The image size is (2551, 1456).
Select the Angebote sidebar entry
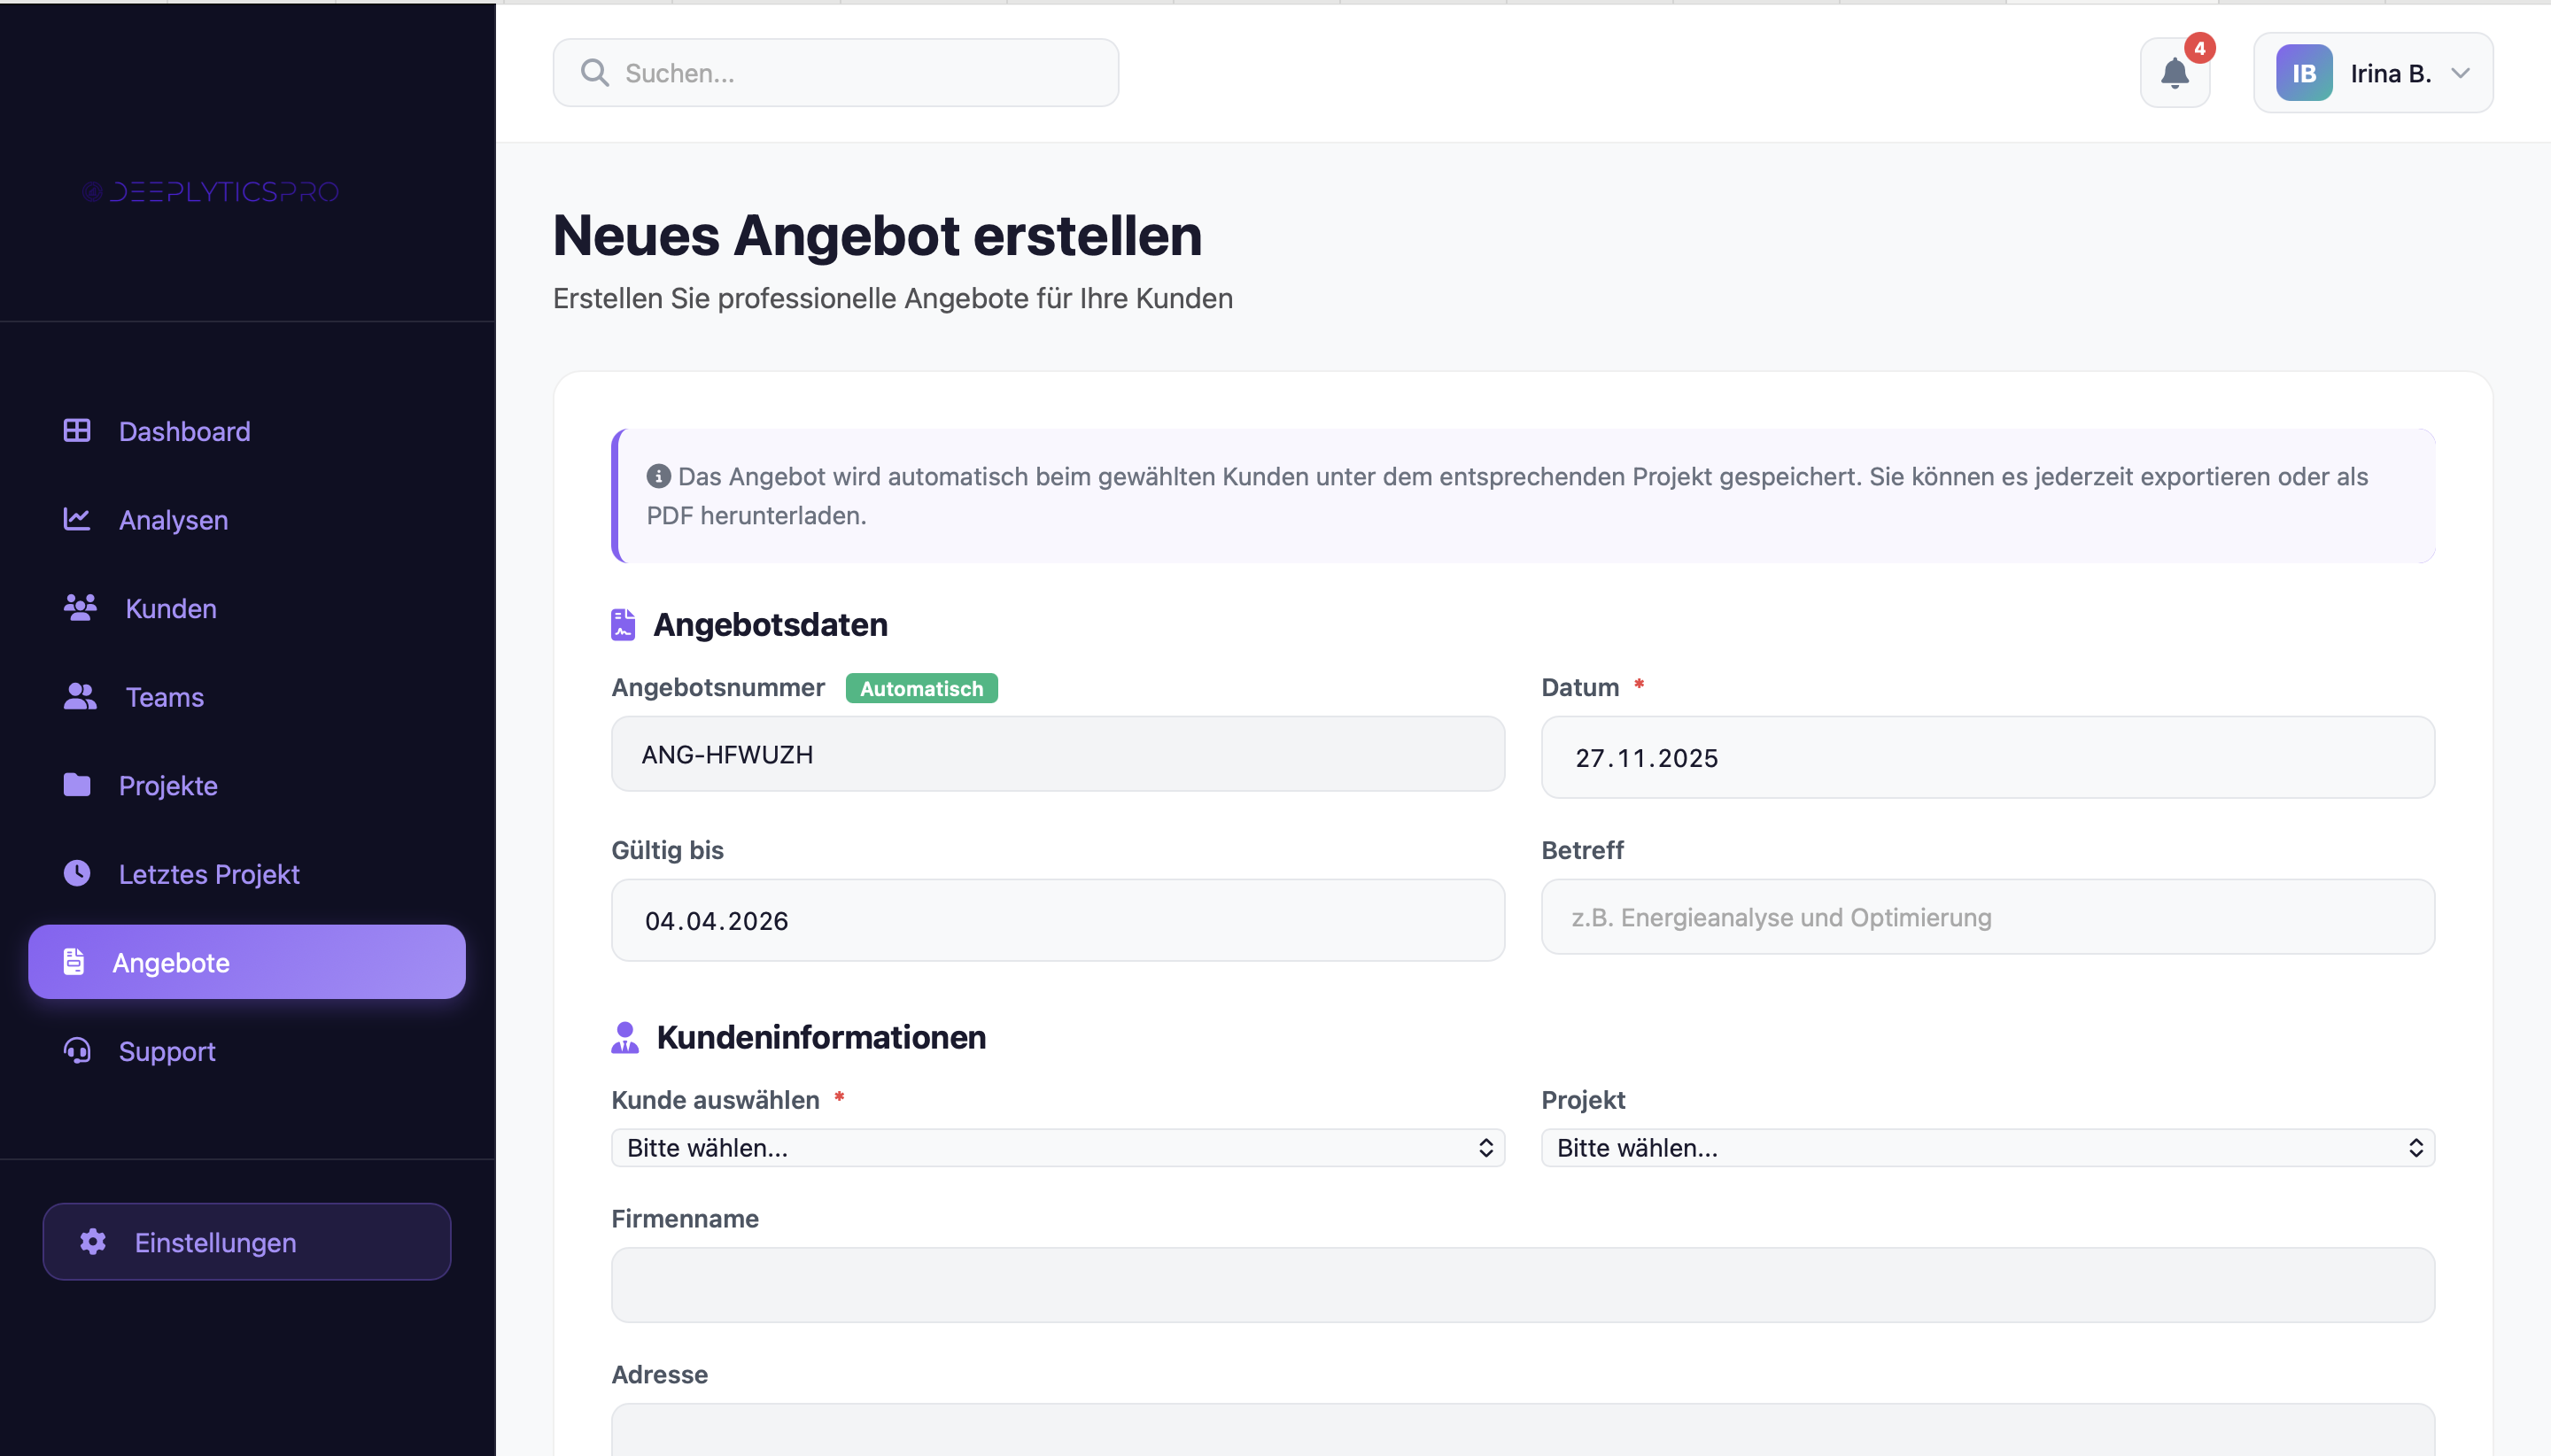247,962
